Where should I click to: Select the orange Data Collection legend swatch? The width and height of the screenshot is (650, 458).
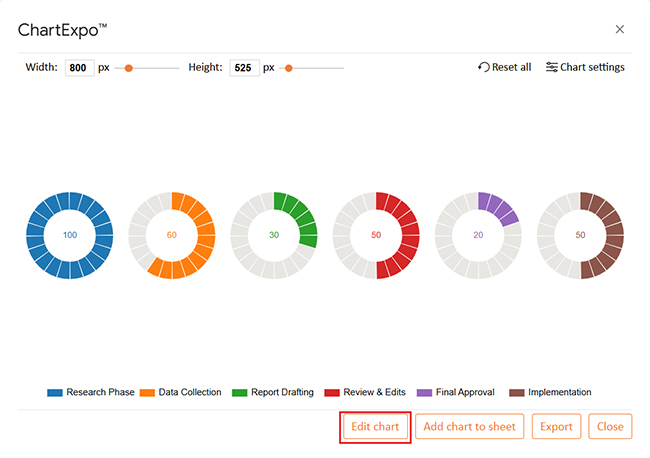[x=147, y=393]
